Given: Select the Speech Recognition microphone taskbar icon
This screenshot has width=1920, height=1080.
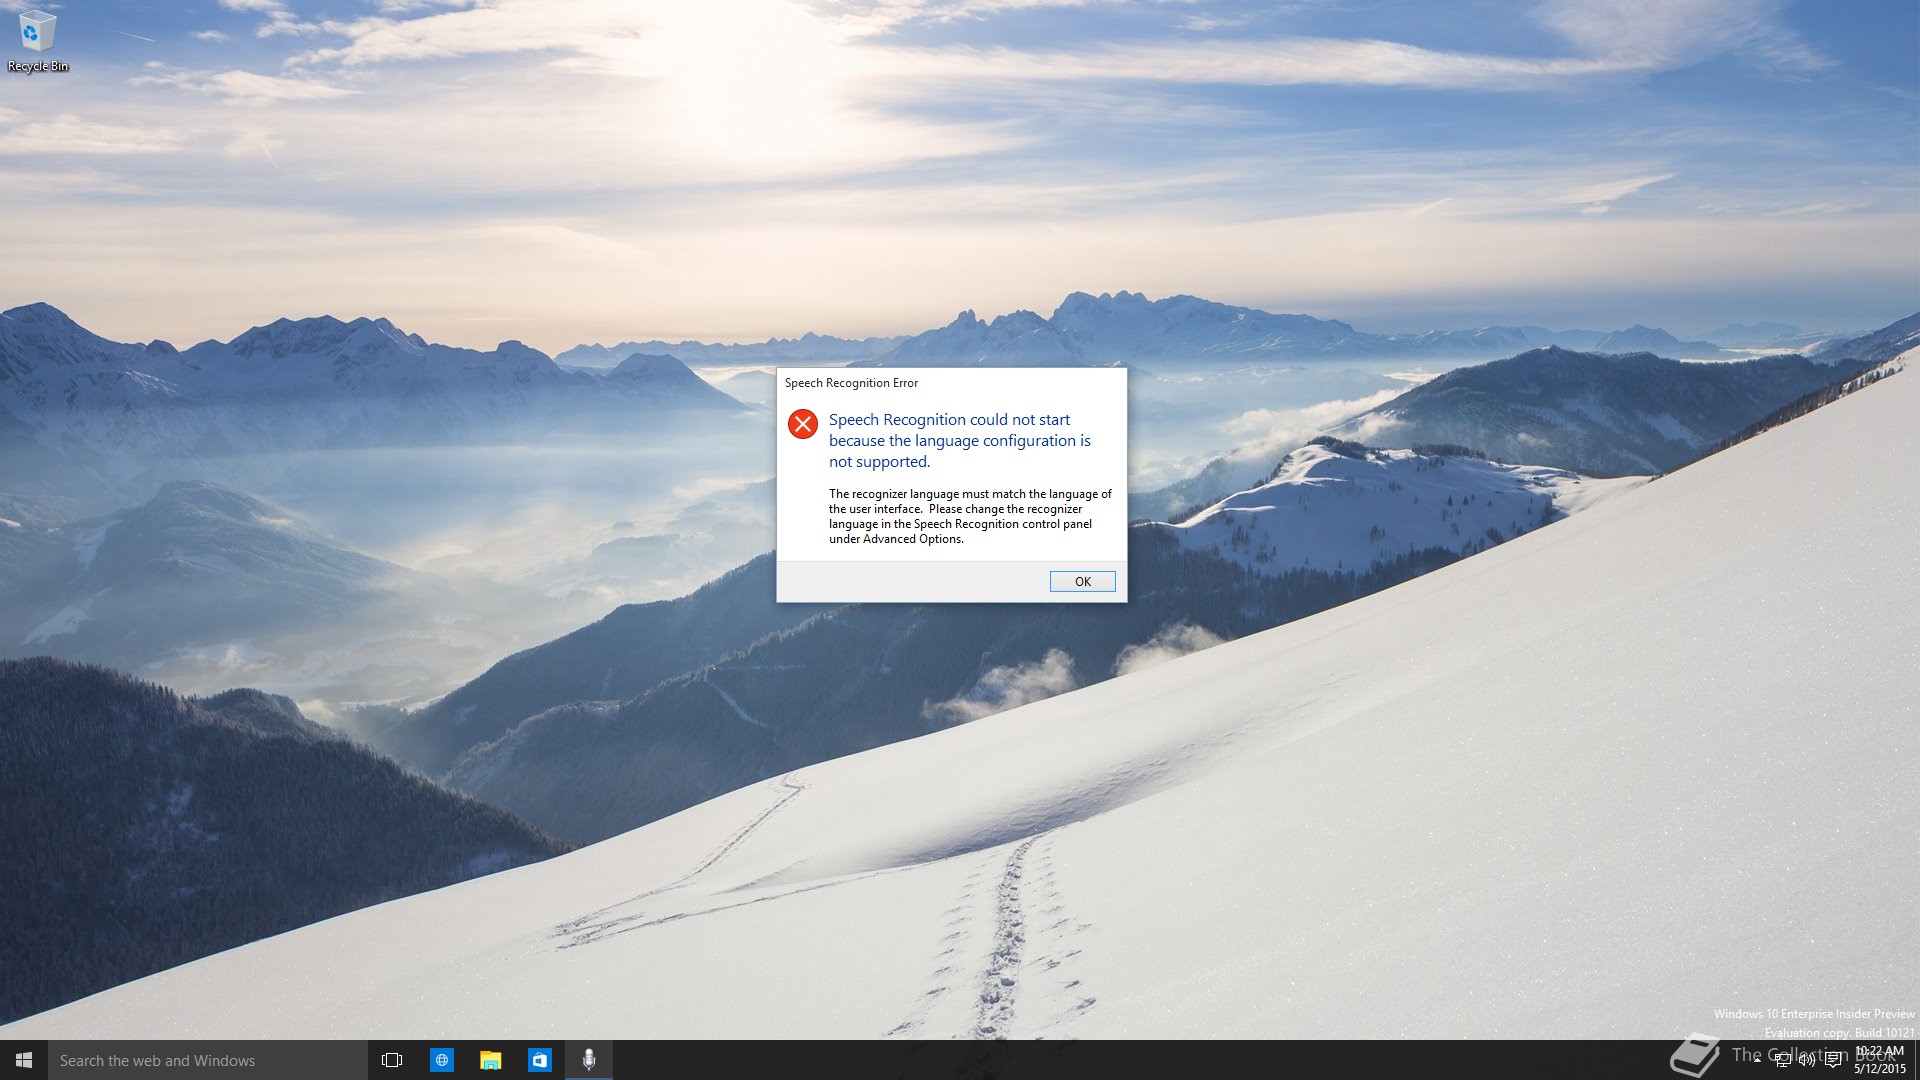Looking at the screenshot, I should (589, 1060).
